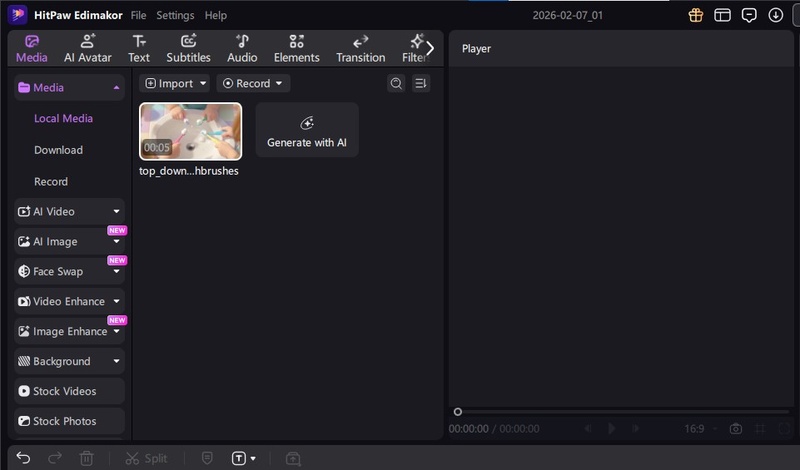This screenshot has width=800, height=470.
Task: Switch to the Transition tab
Action: pyautogui.click(x=360, y=48)
